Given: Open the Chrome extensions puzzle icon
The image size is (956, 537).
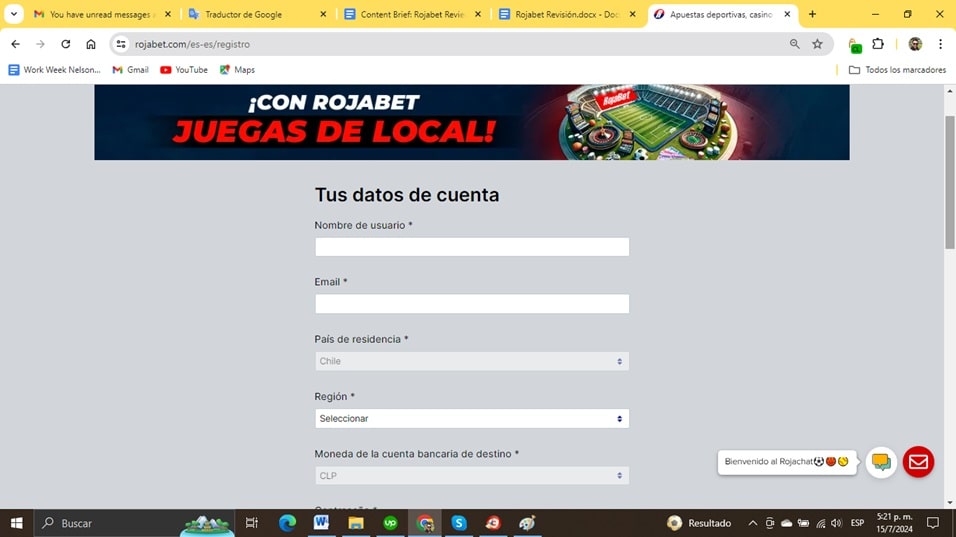Looking at the screenshot, I should point(878,44).
